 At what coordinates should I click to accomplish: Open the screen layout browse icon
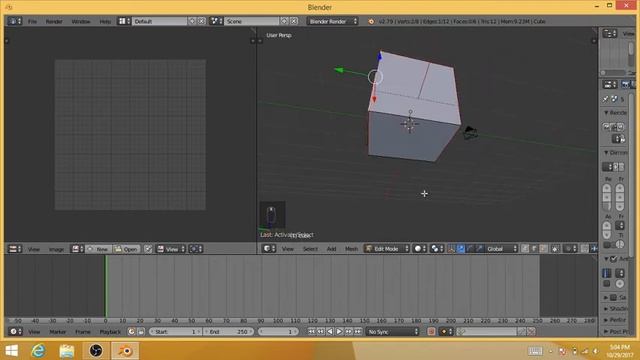(124, 21)
